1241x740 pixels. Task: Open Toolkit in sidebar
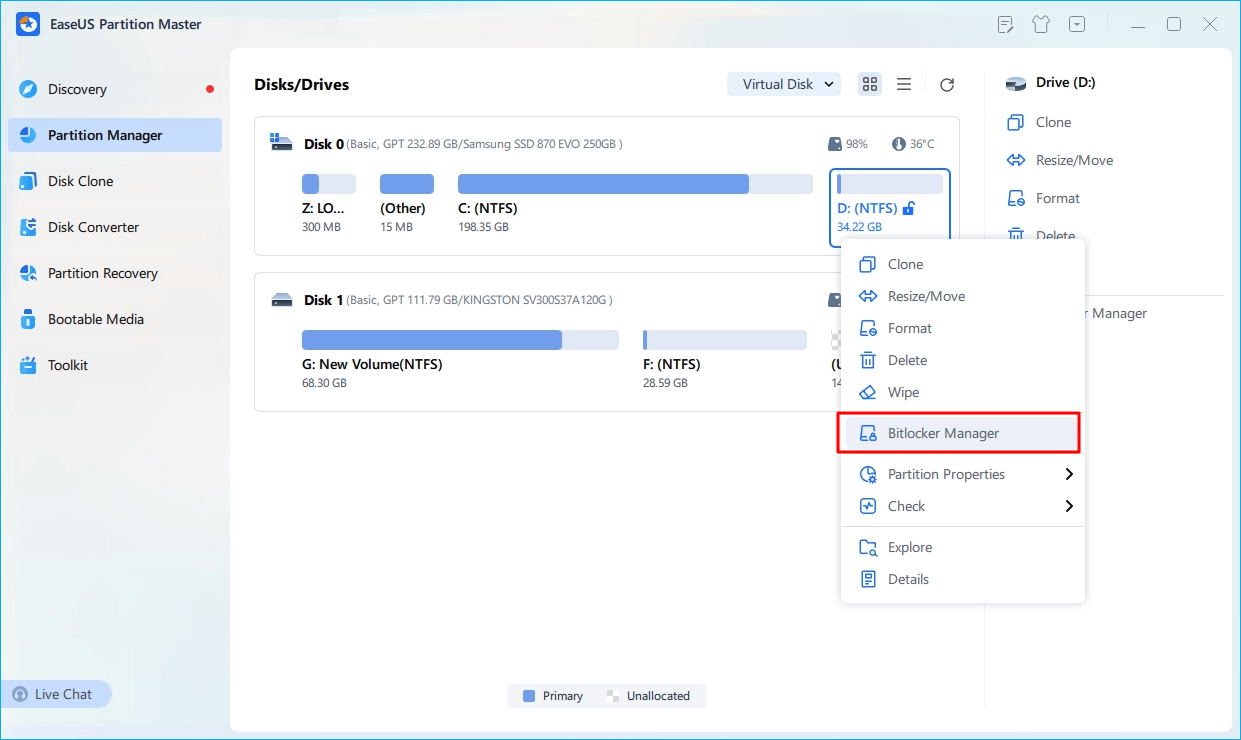[x=115, y=365]
